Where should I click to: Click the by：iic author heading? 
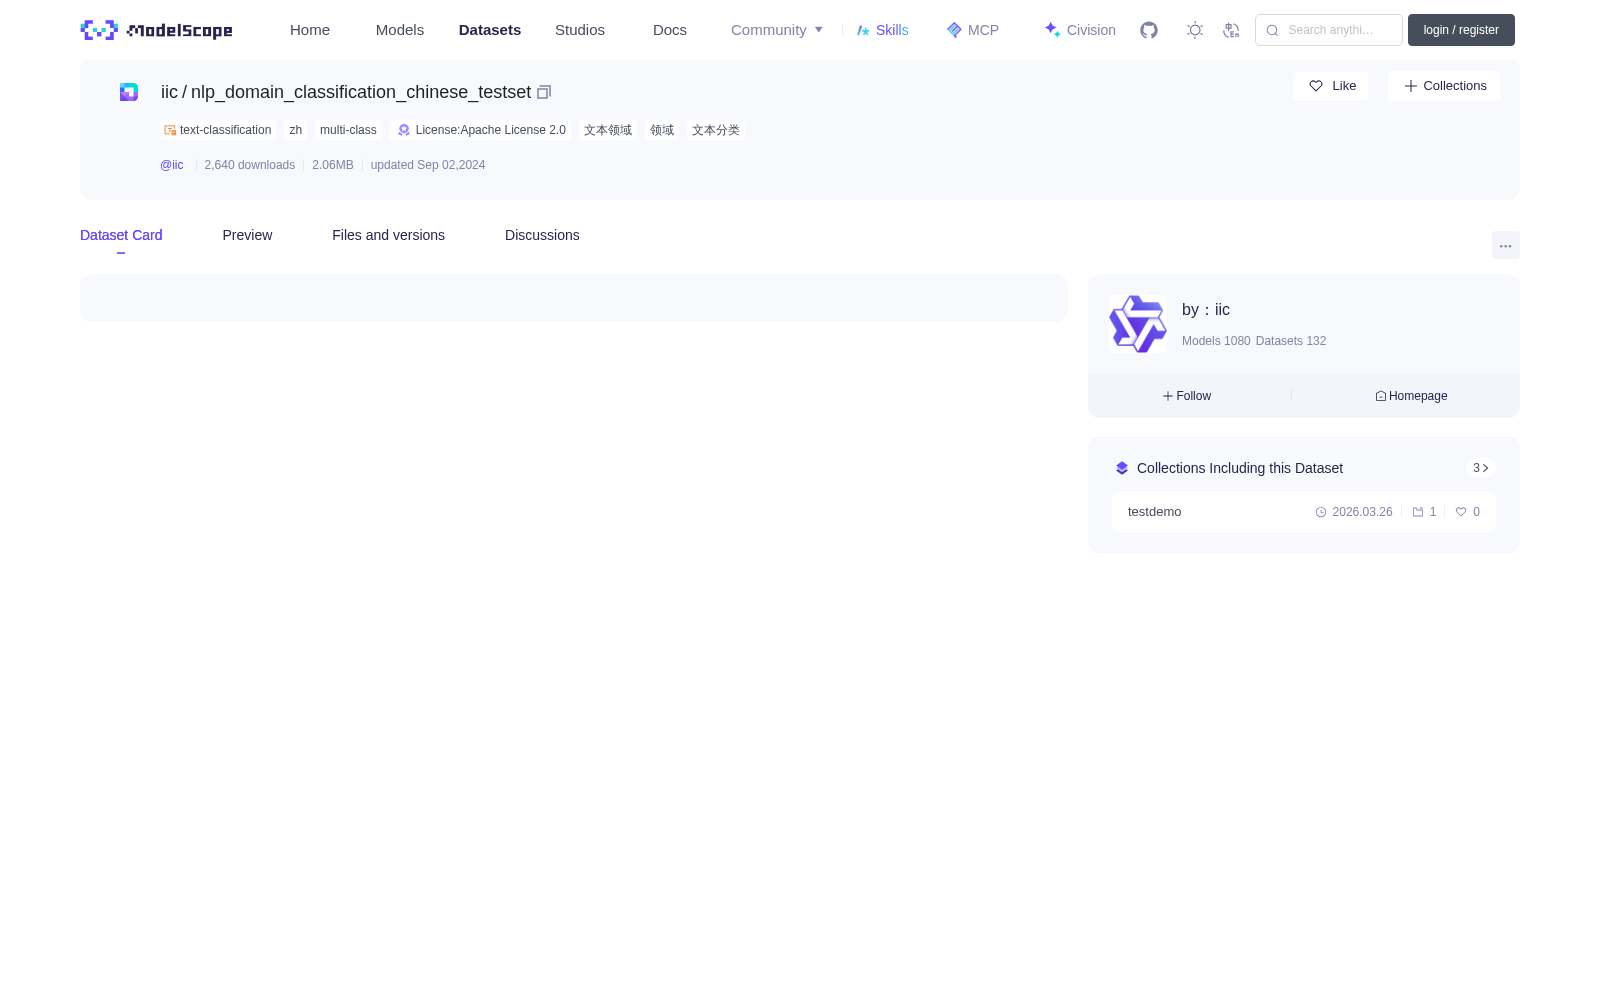click(1206, 310)
